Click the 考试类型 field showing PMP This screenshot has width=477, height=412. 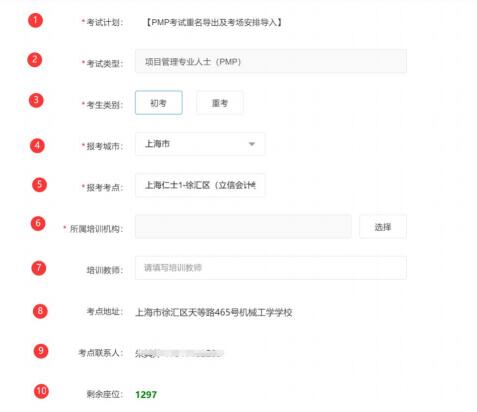[271, 61]
